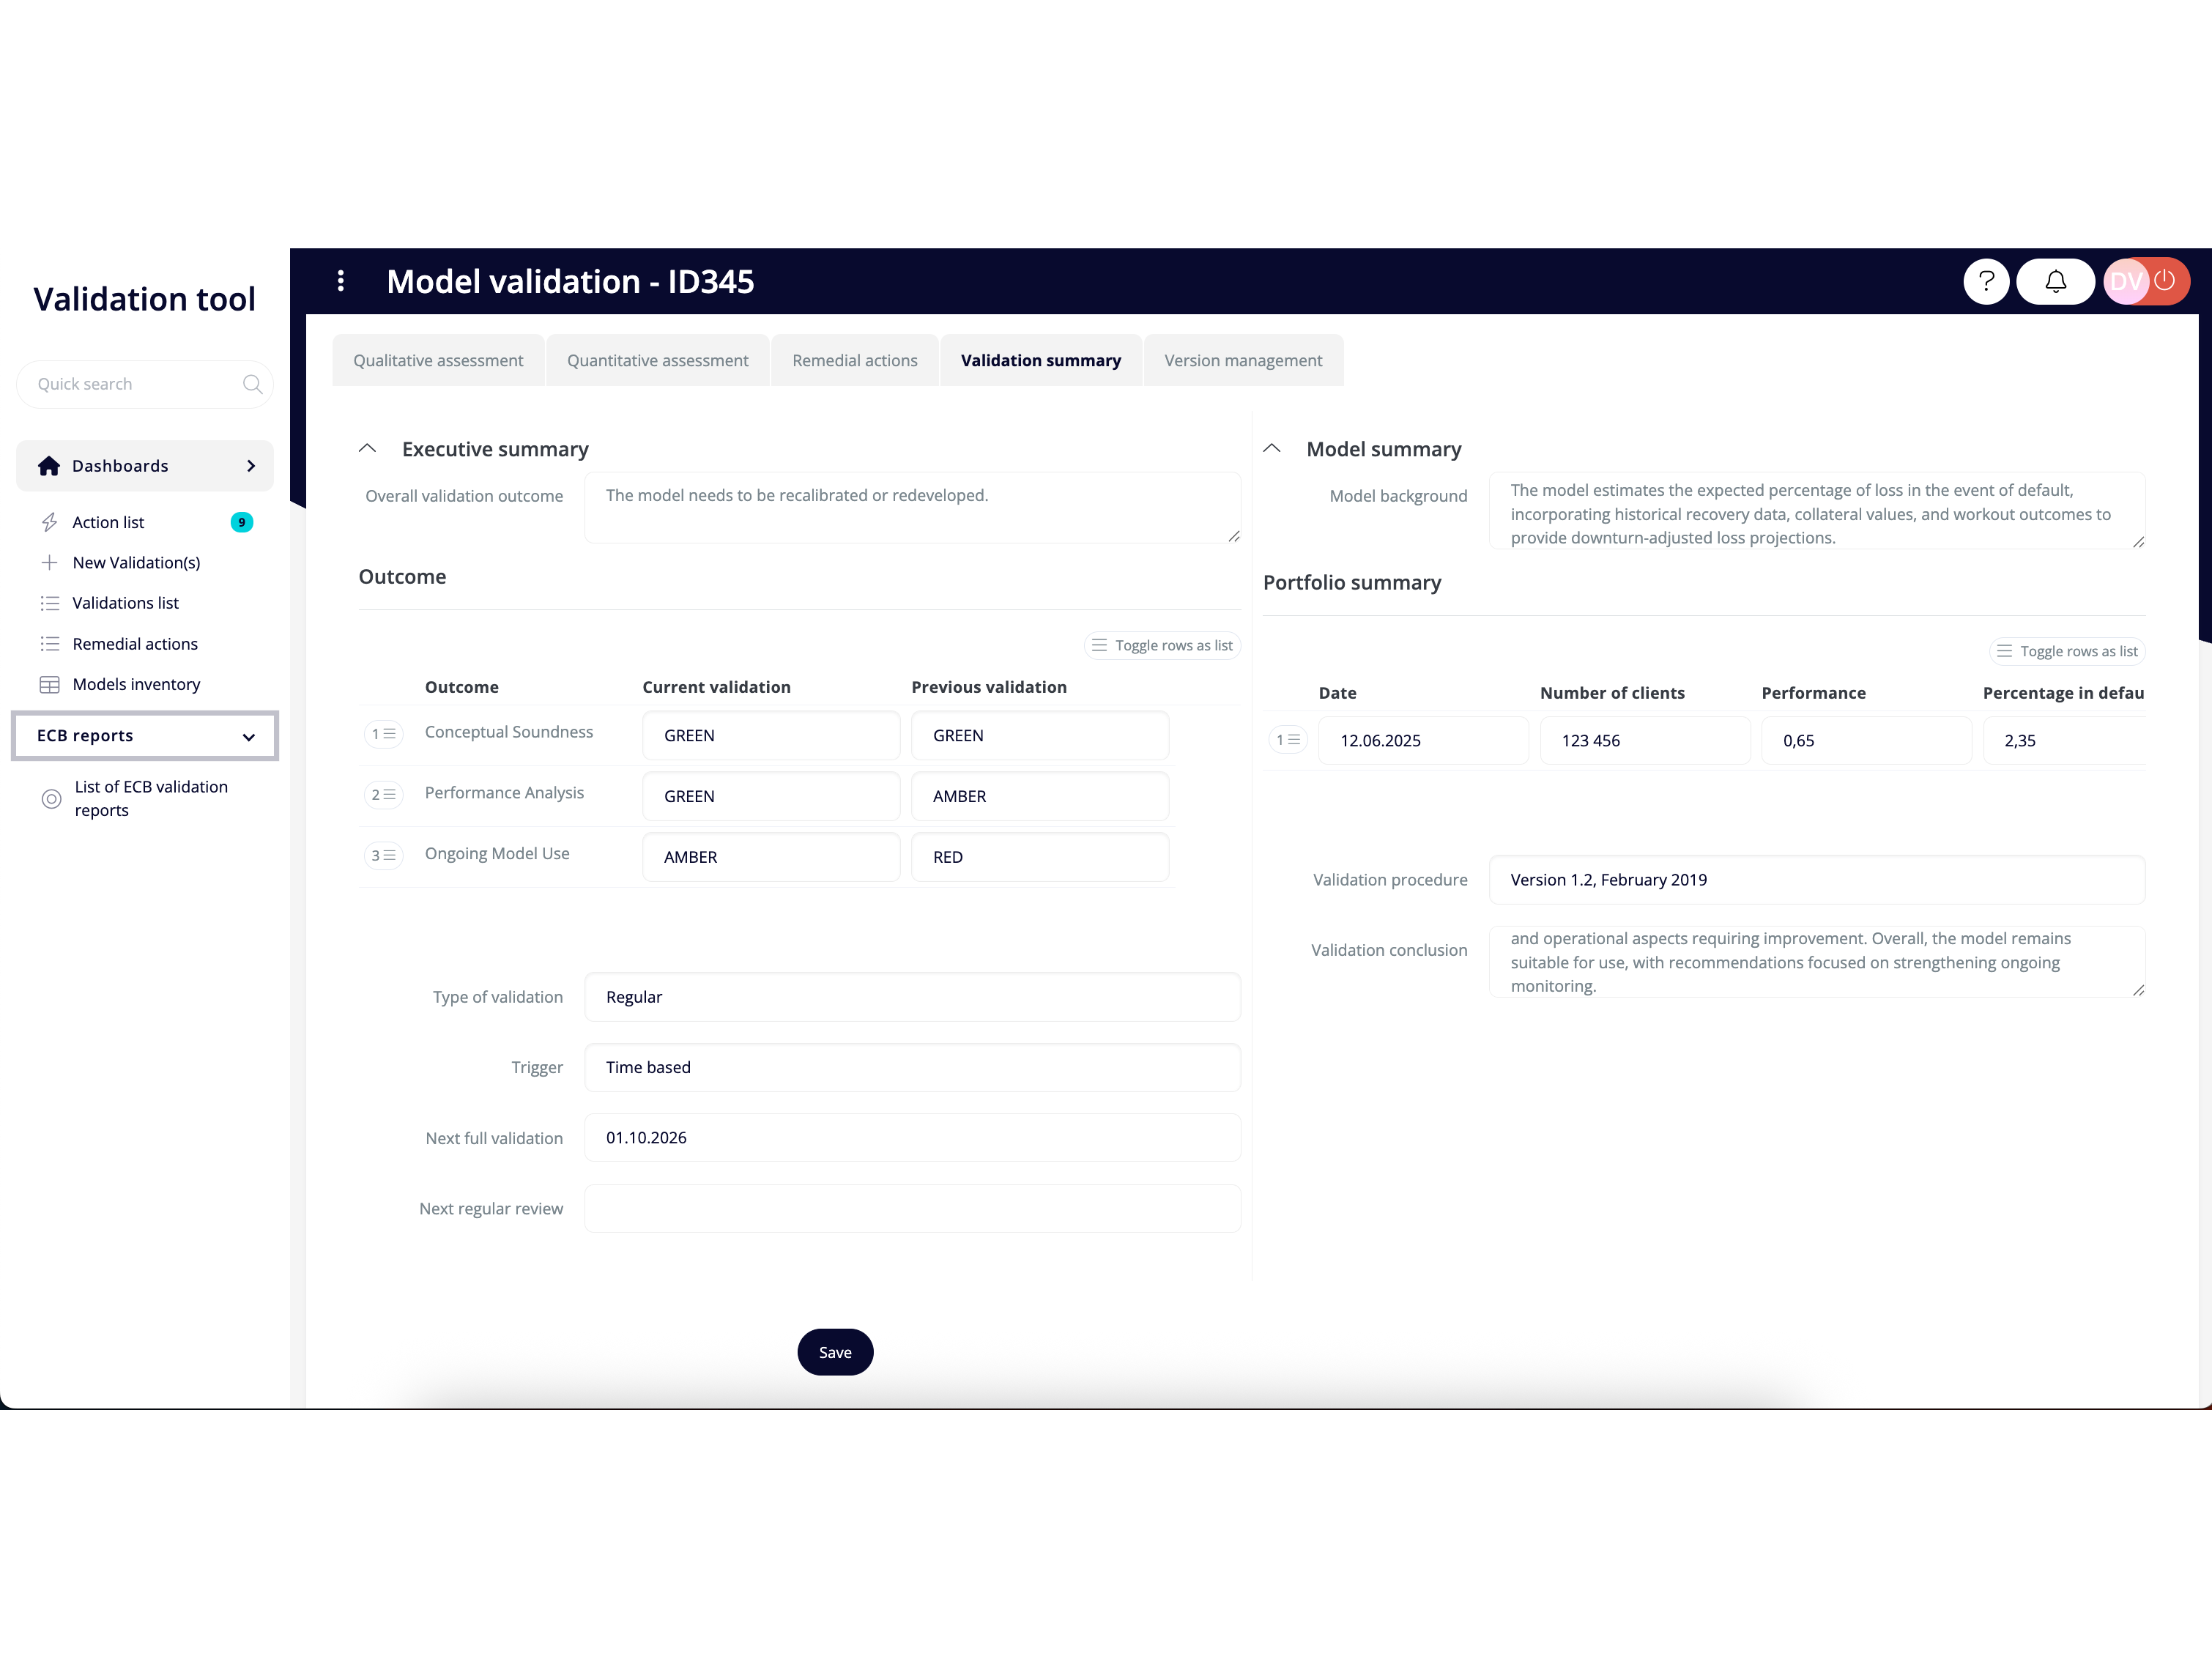2212x1659 pixels.
Task: Click the Validations list icon
Action: click(x=49, y=603)
